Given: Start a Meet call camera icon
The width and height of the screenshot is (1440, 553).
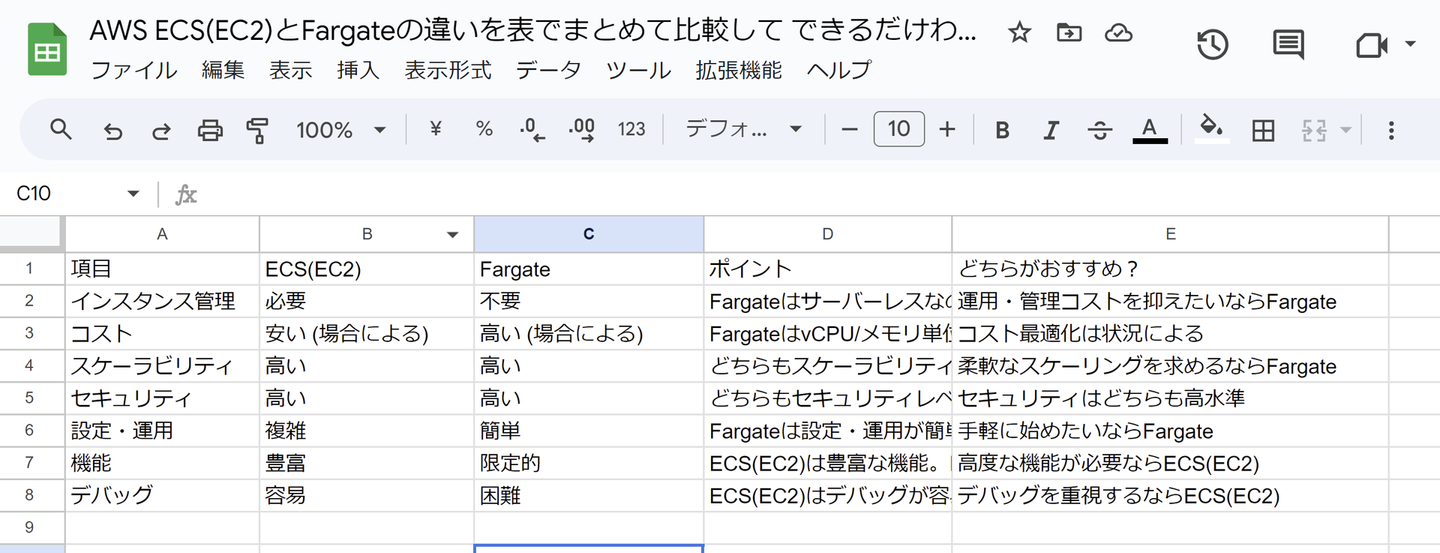Looking at the screenshot, I should pyautogui.click(x=1372, y=45).
